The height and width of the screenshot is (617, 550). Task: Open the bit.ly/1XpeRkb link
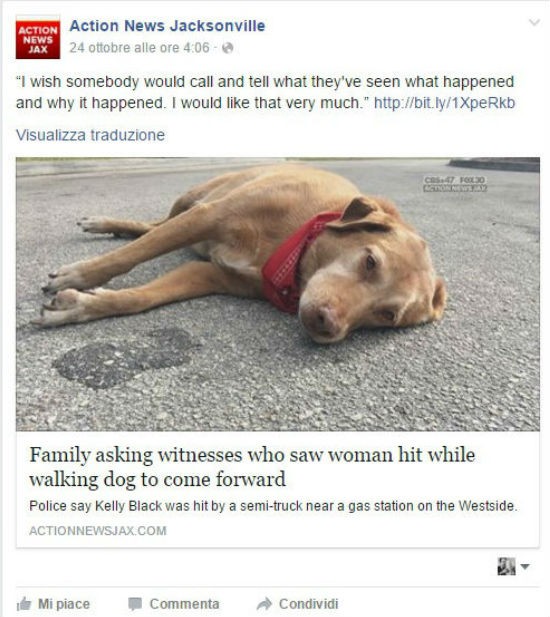pos(444,103)
